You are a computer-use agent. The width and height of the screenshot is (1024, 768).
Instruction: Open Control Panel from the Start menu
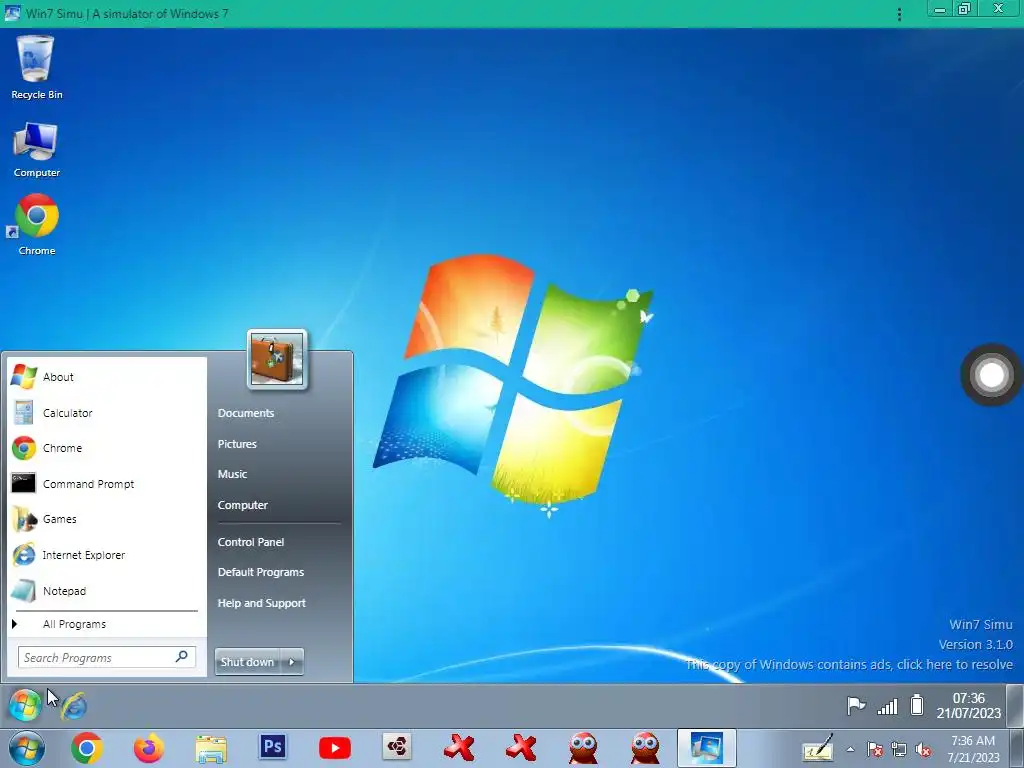(x=251, y=542)
